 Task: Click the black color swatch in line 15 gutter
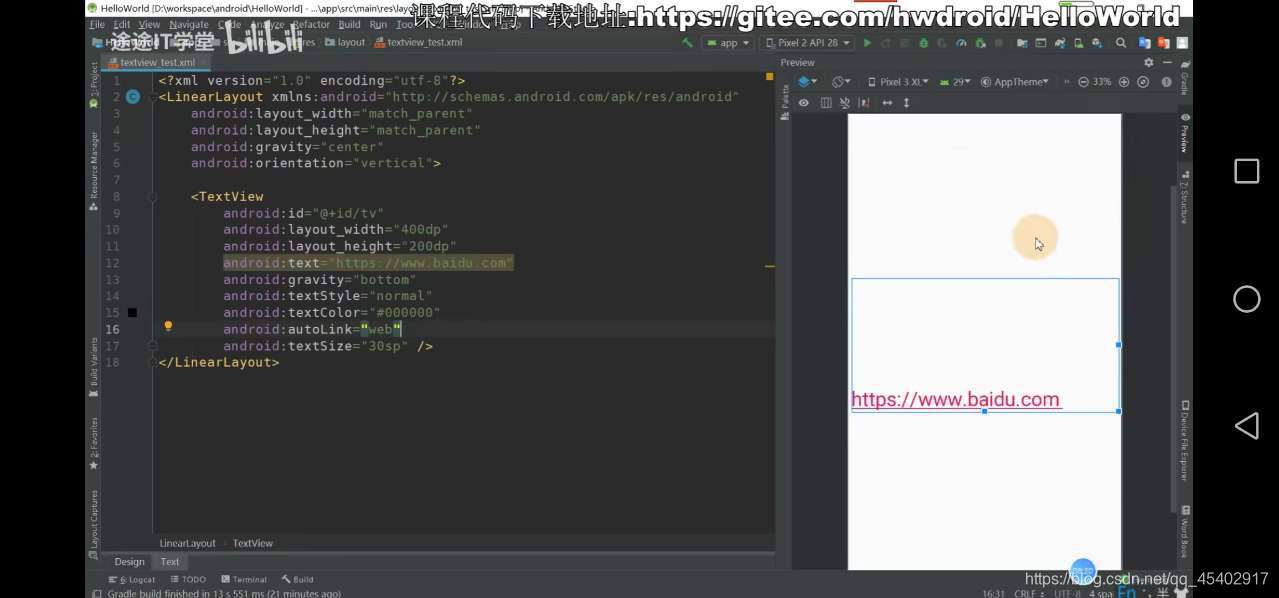(132, 313)
